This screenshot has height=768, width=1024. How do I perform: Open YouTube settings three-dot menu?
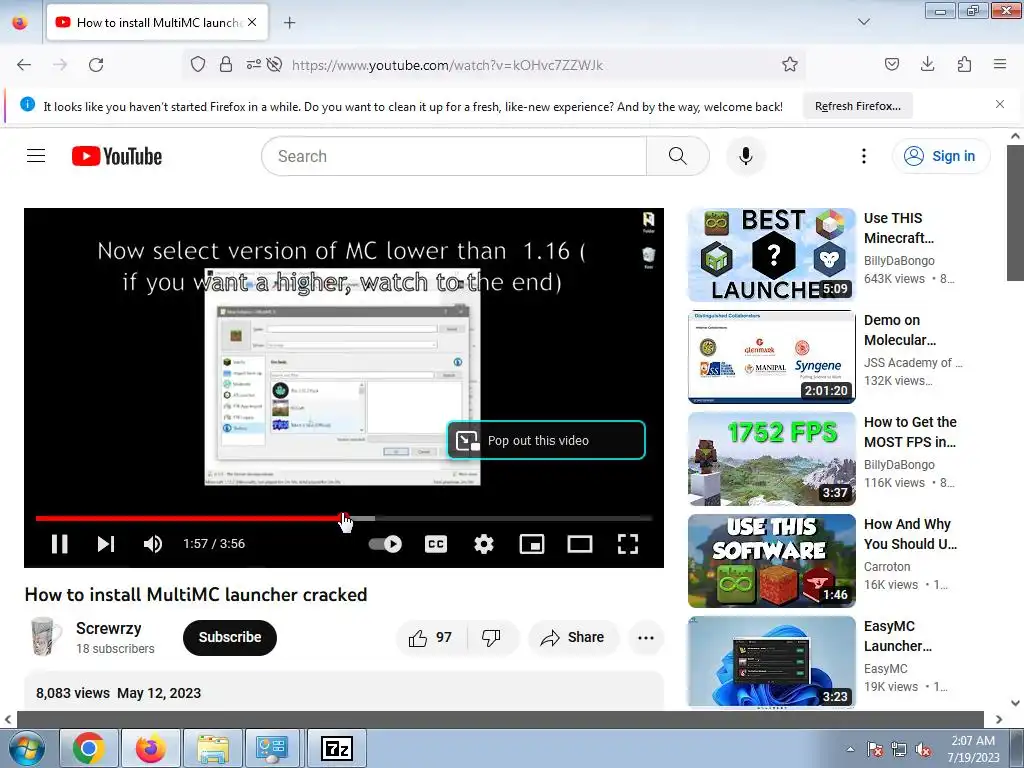tap(863, 156)
